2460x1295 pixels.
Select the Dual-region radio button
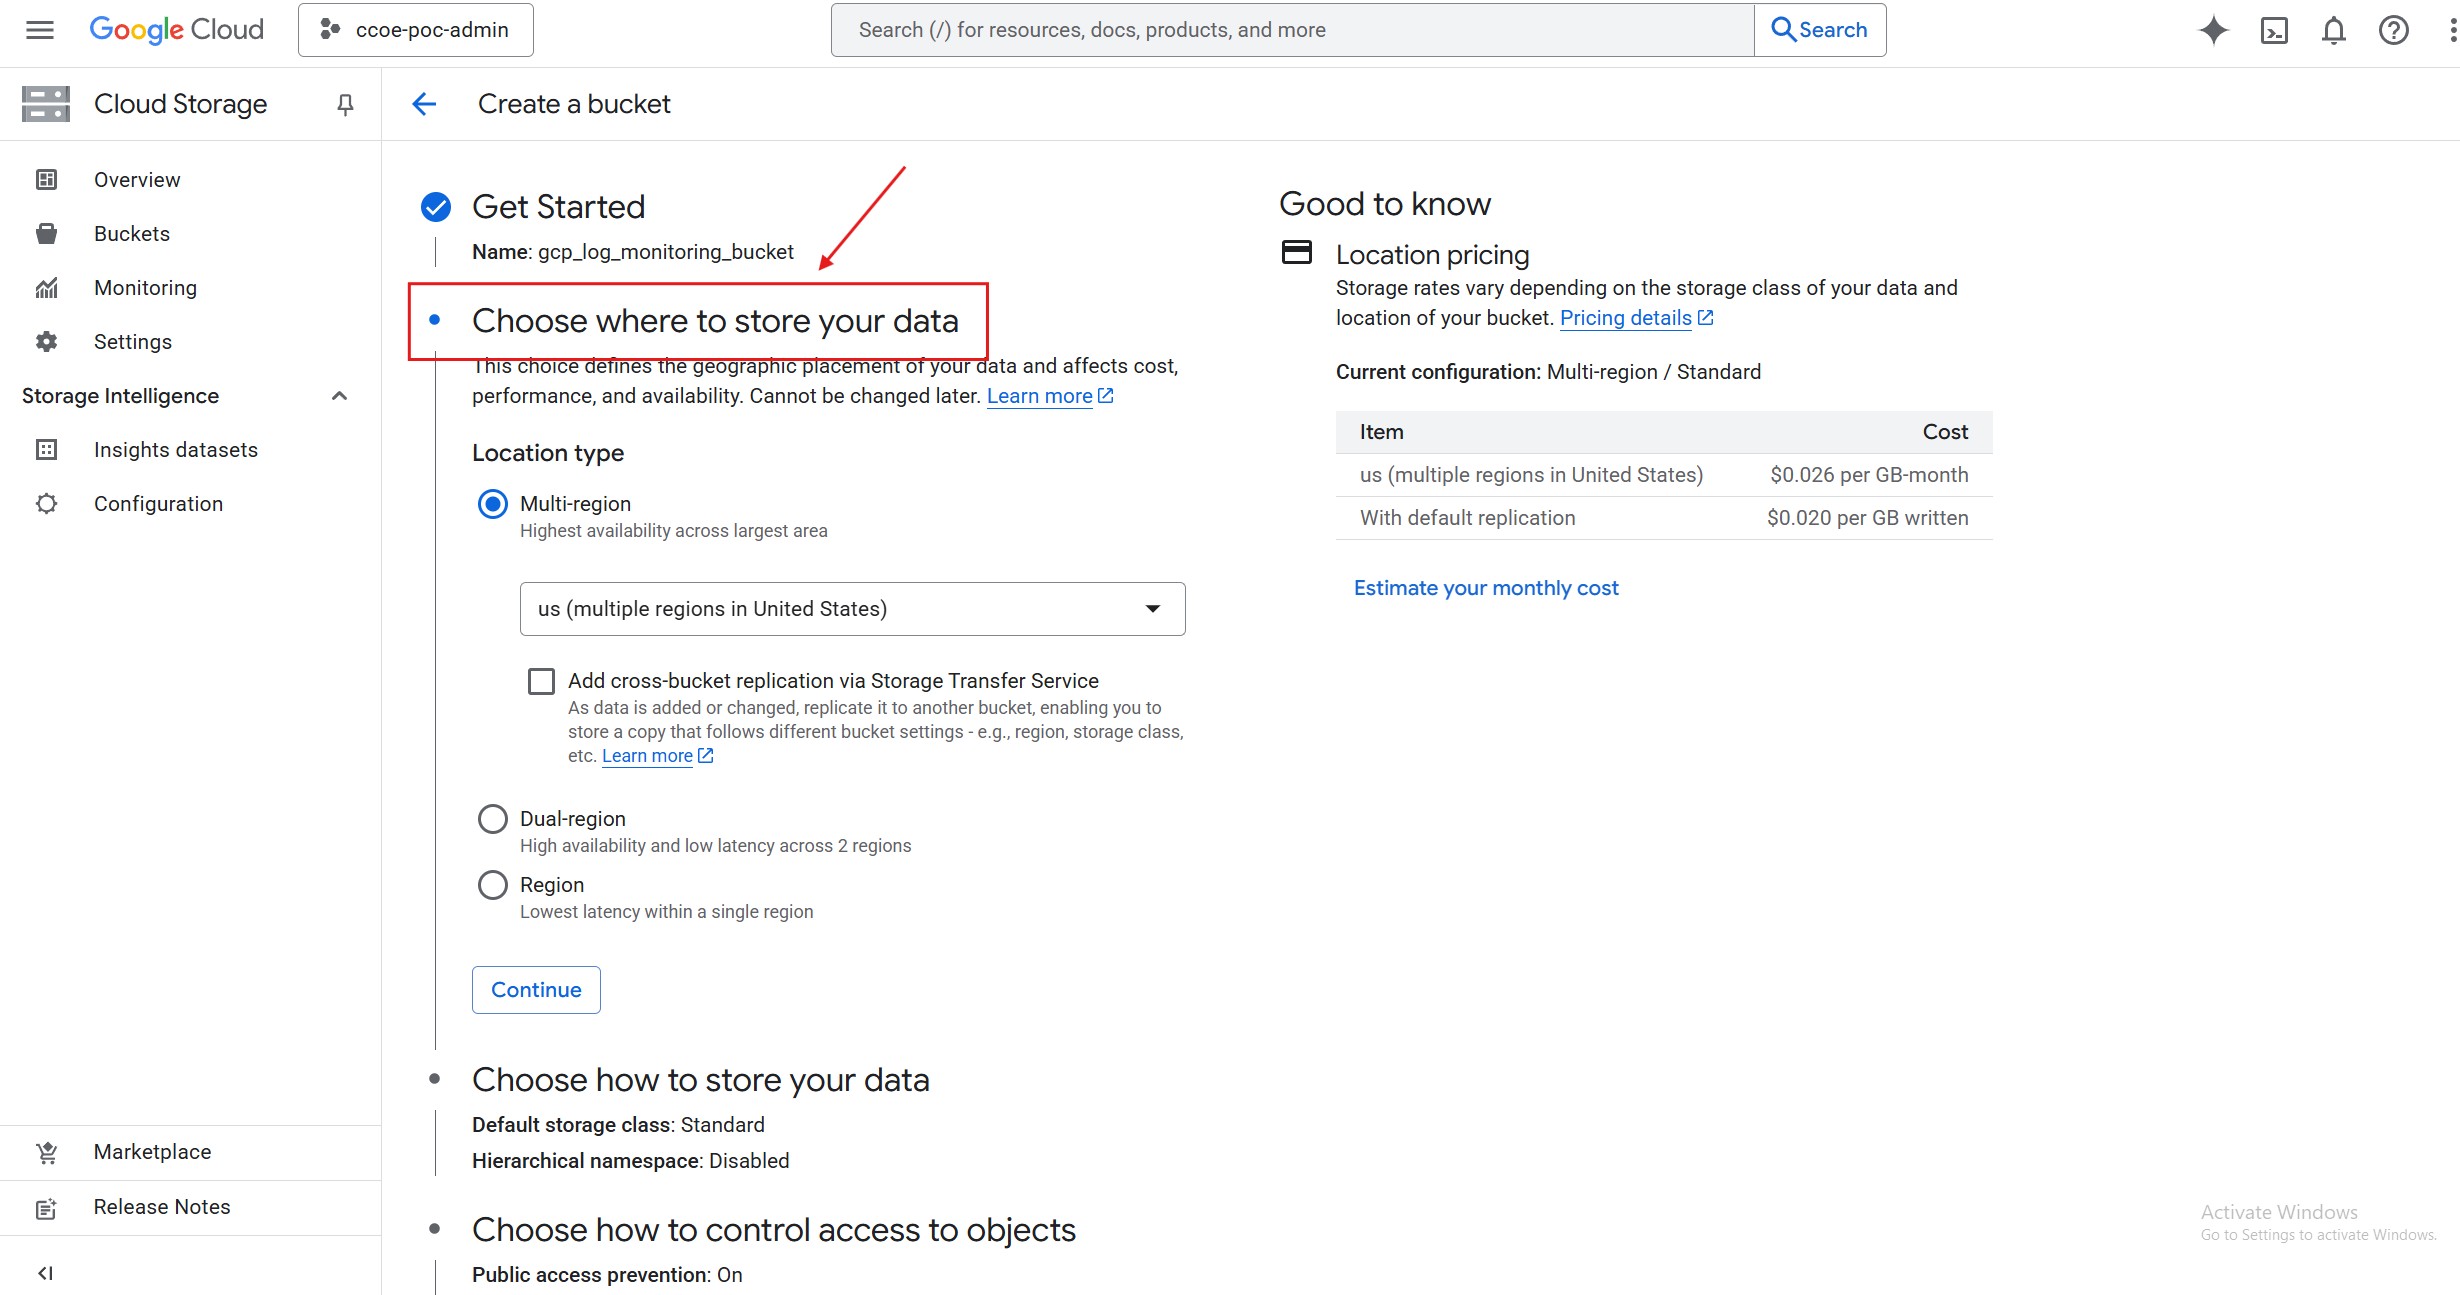[492, 819]
